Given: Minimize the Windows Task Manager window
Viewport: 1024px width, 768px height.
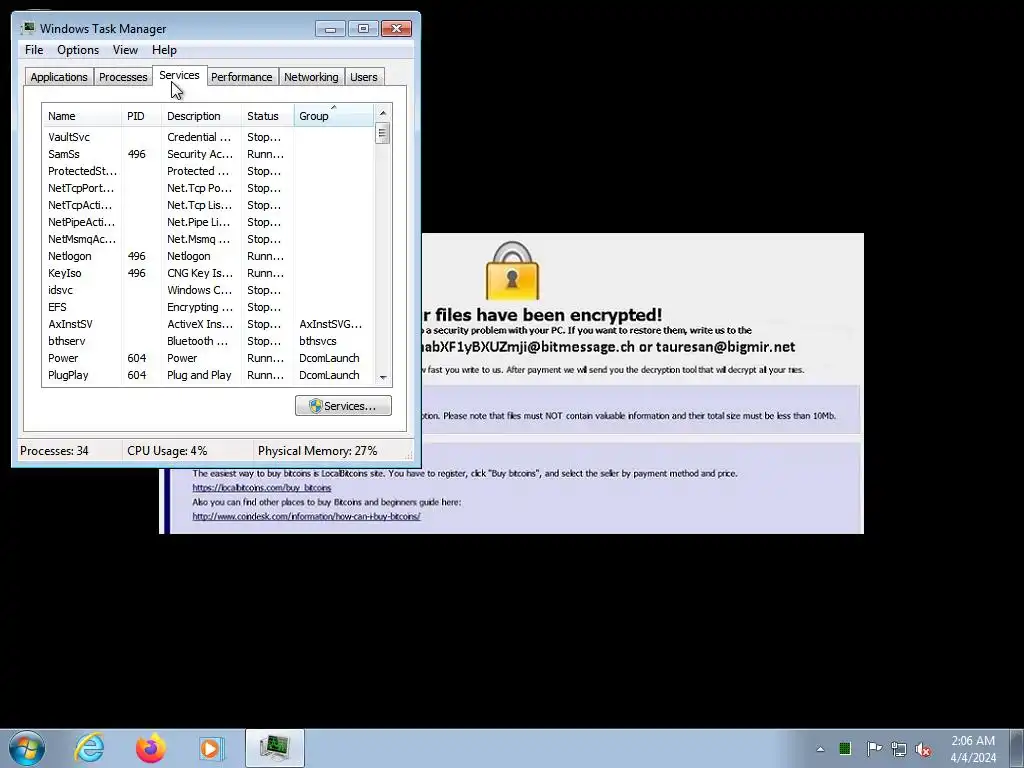Looking at the screenshot, I should click(x=330, y=29).
